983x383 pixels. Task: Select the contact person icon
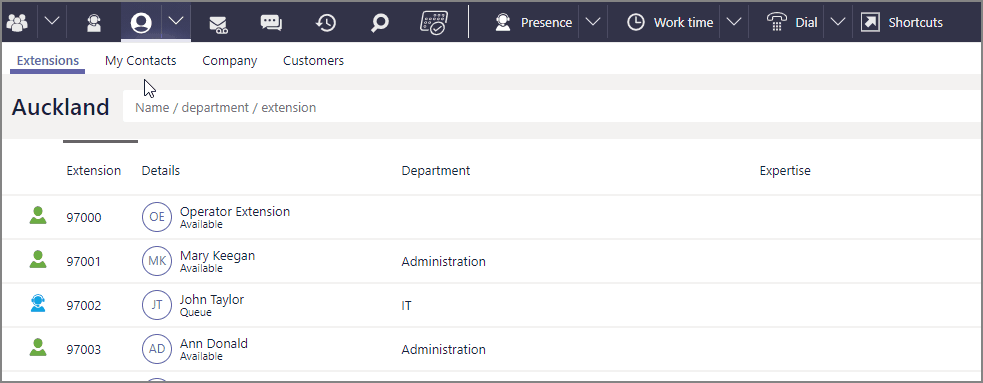click(141, 23)
